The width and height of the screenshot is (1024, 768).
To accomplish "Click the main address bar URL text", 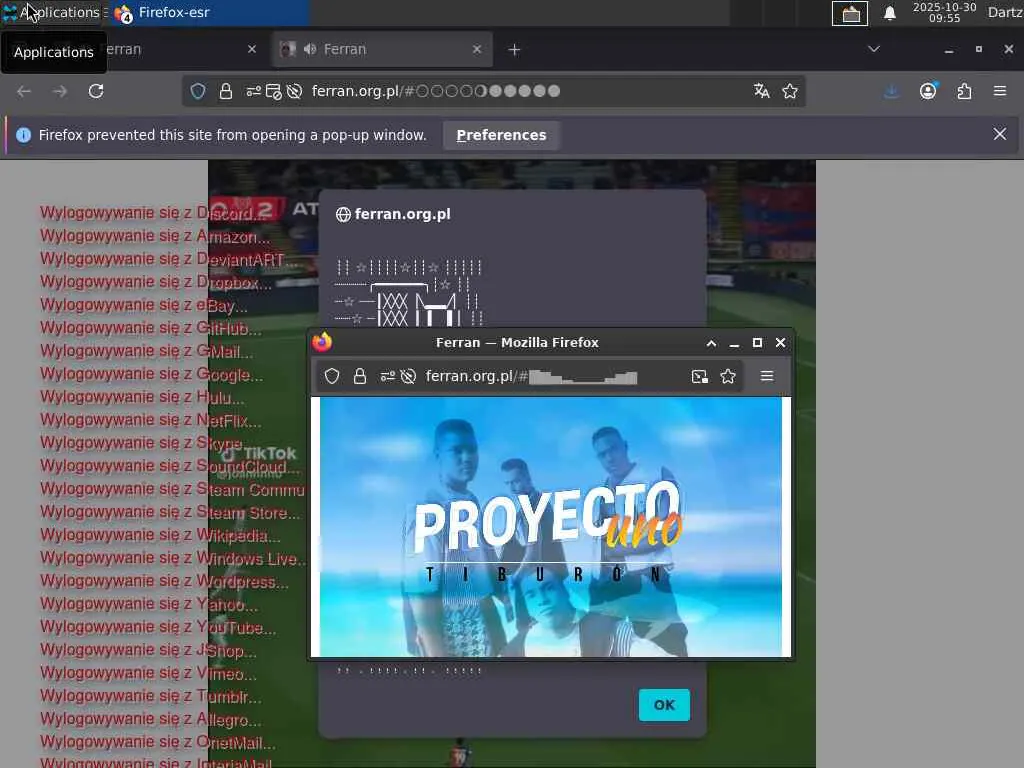I will 436,91.
